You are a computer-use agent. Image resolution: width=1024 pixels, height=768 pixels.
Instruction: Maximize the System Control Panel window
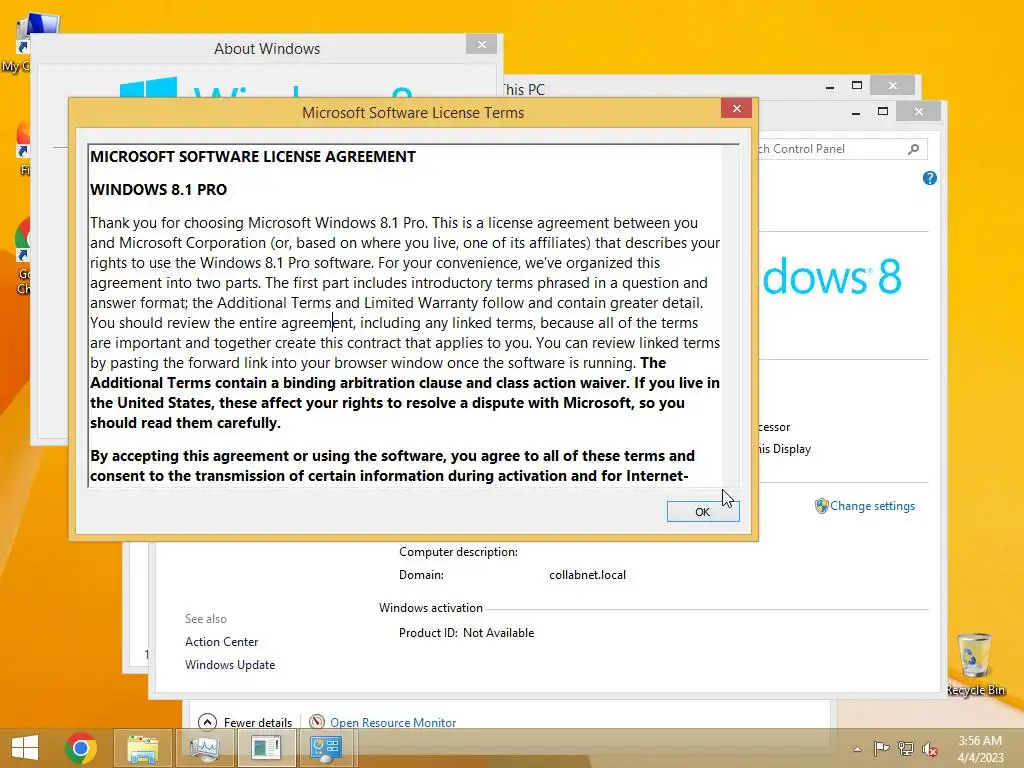click(x=883, y=112)
